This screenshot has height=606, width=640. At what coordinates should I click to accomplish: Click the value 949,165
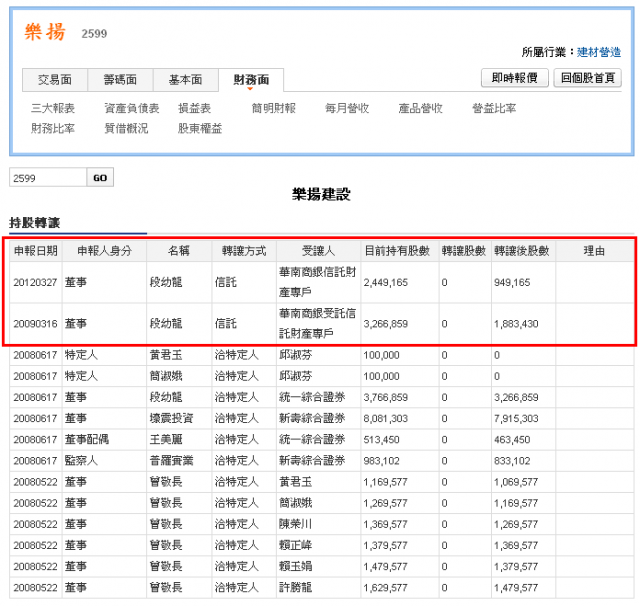[x=512, y=282]
